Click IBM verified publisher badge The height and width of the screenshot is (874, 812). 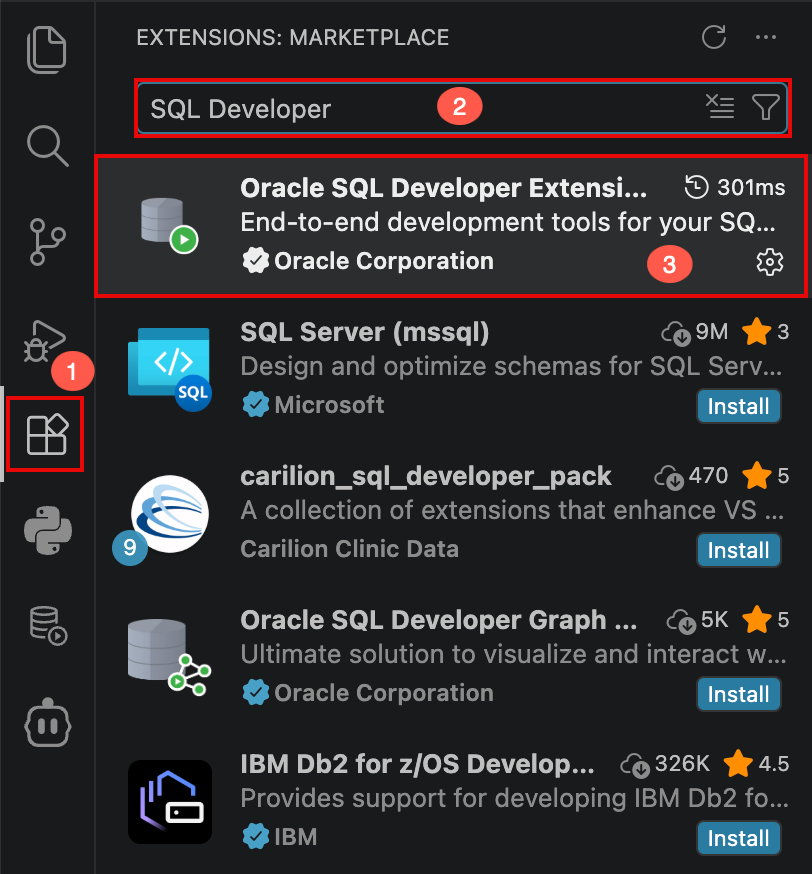coord(256,837)
